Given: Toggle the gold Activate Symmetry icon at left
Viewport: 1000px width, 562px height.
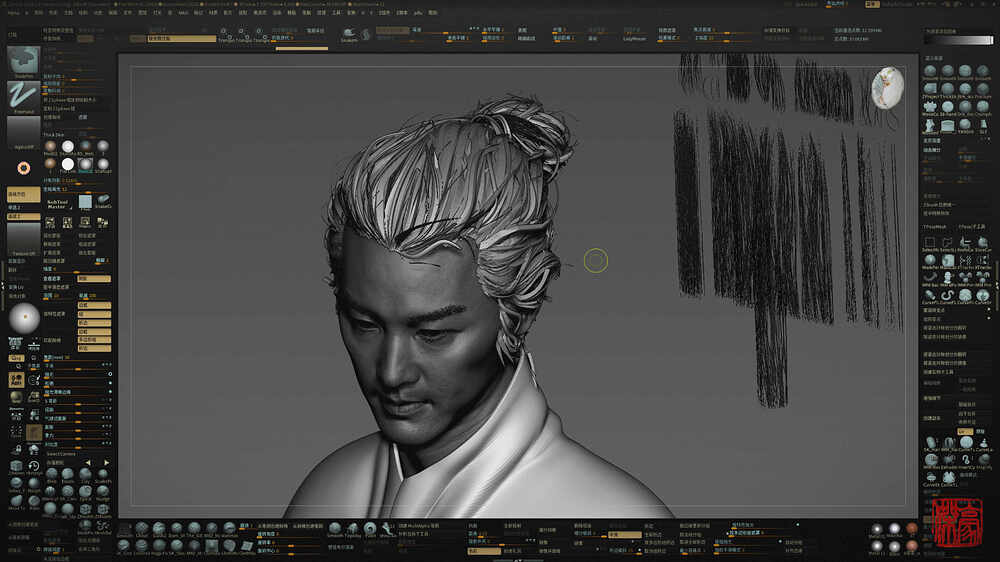Looking at the screenshot, I should coord(16,380).
